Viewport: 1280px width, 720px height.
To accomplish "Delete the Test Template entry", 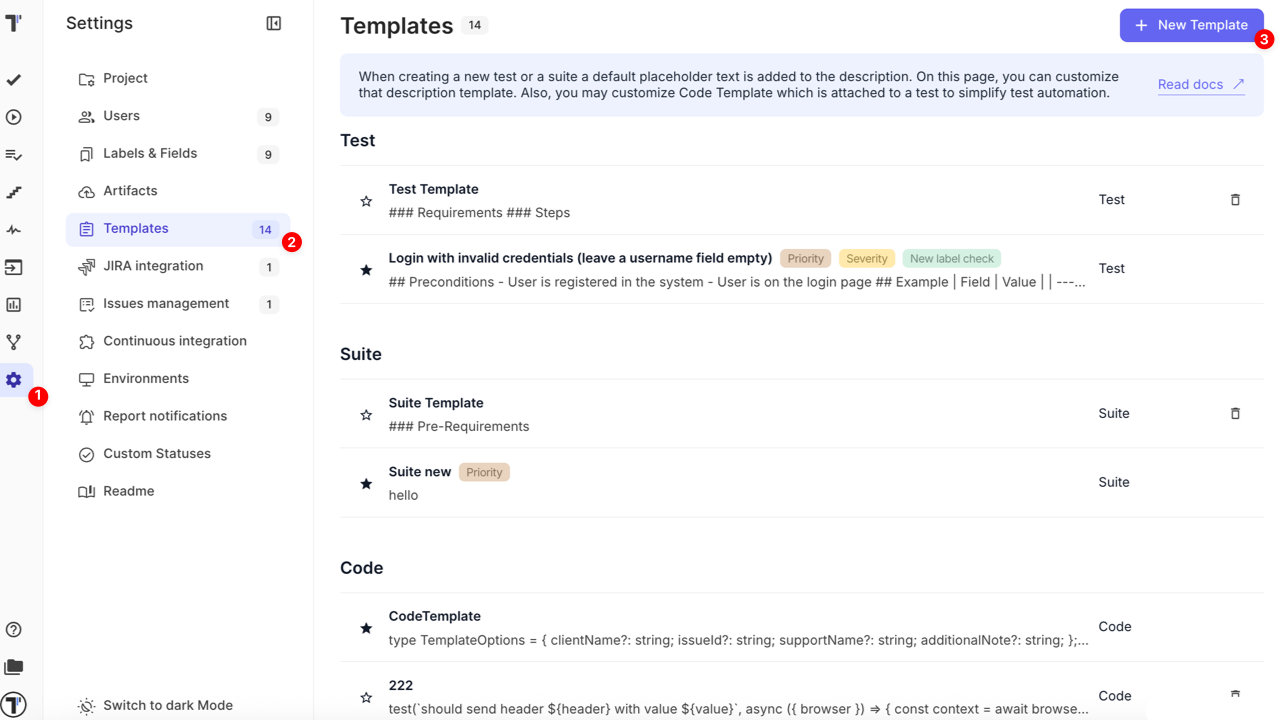I will pyautogui.click(x=1235, y=200).
